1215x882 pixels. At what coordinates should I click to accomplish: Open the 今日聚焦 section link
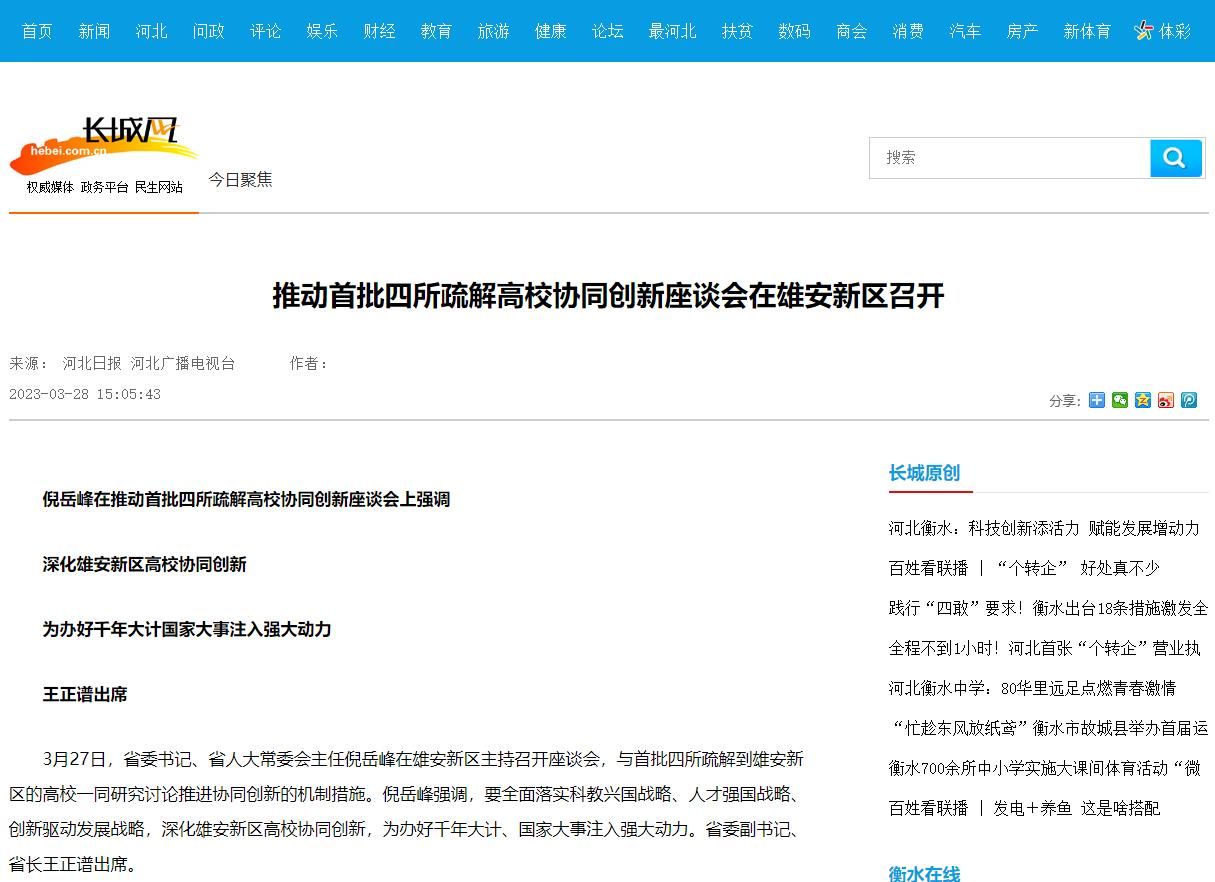[x=240, y=180]
